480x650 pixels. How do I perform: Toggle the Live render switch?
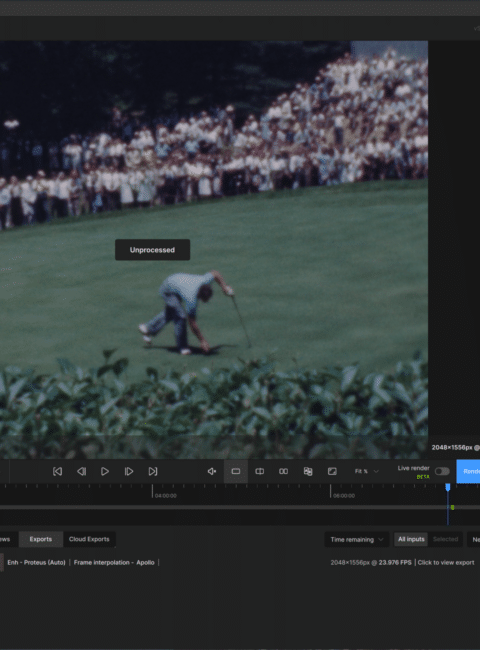pyautogui.click(x=442, y=471)
